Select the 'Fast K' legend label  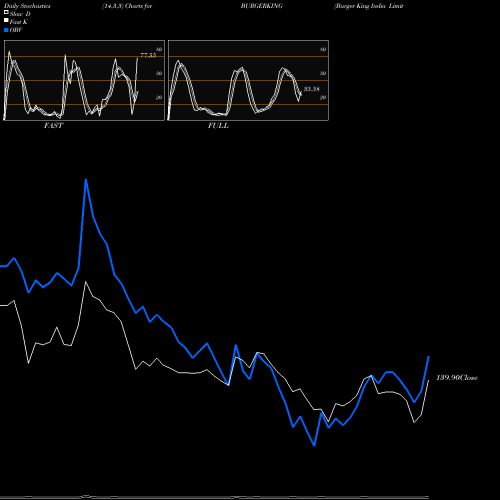coord(19,22)
